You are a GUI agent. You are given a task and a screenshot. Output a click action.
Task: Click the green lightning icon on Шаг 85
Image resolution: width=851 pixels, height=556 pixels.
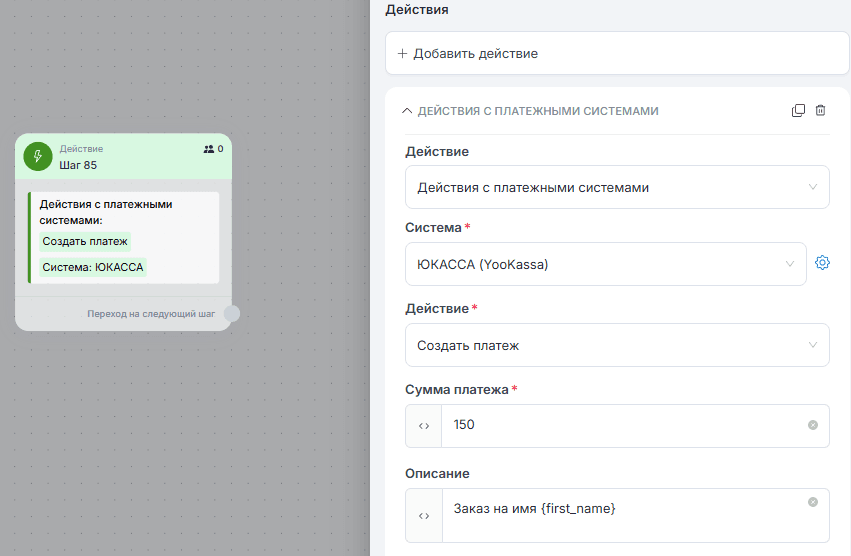37,156
